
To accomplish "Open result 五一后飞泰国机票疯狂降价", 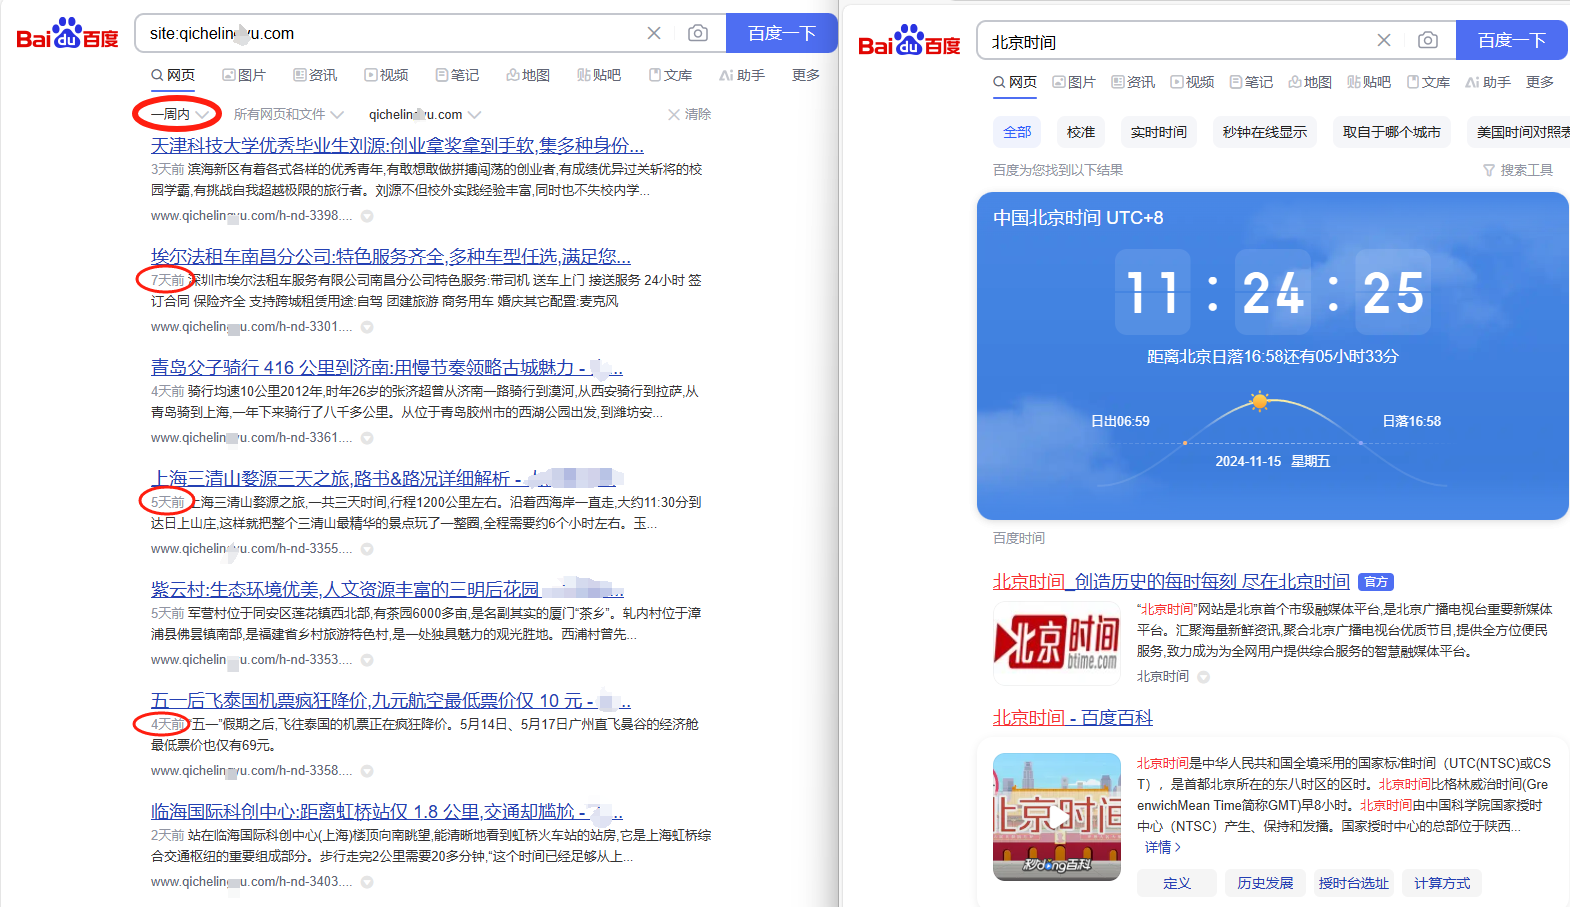I will [391, 701].
